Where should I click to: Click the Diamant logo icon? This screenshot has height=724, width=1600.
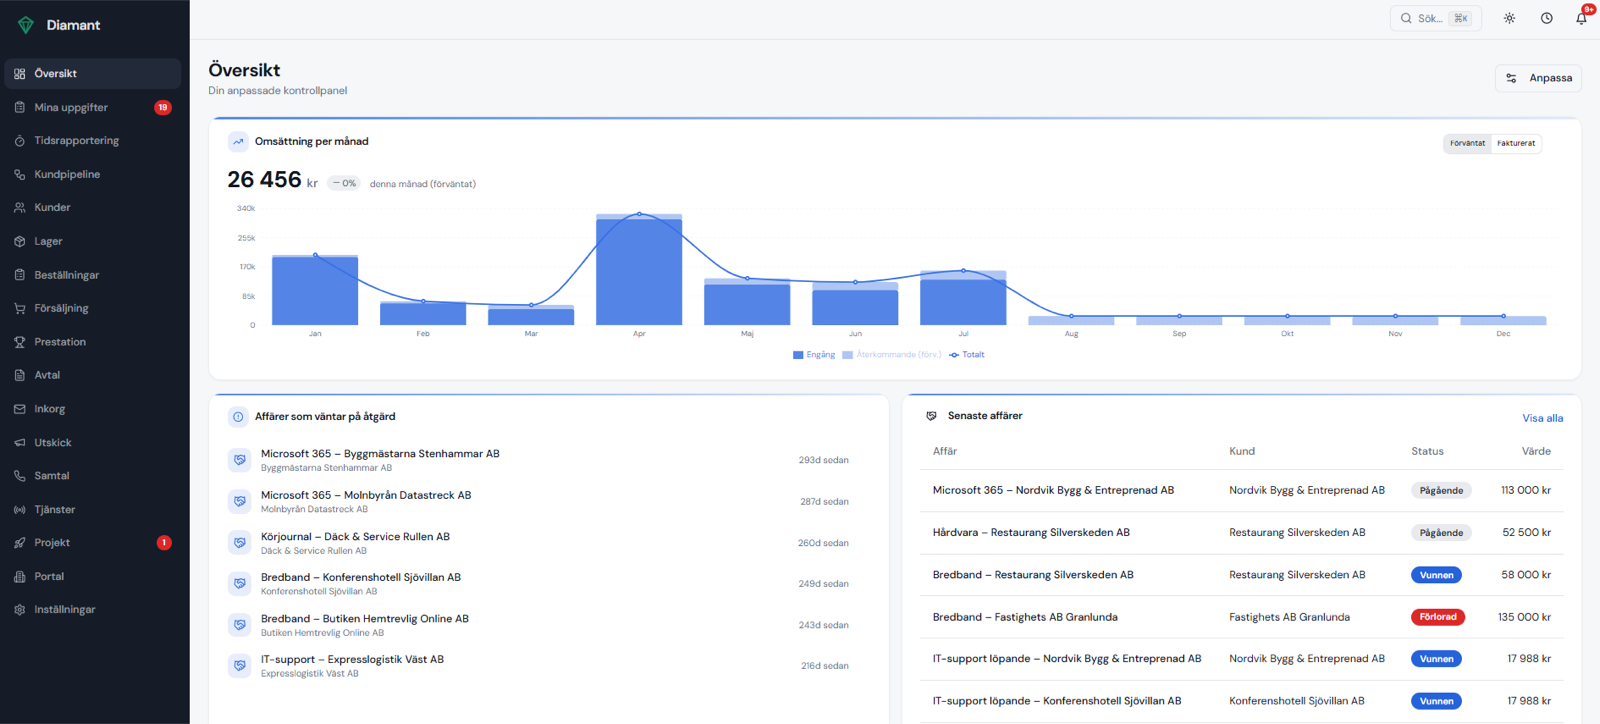[x=26, y=25]
